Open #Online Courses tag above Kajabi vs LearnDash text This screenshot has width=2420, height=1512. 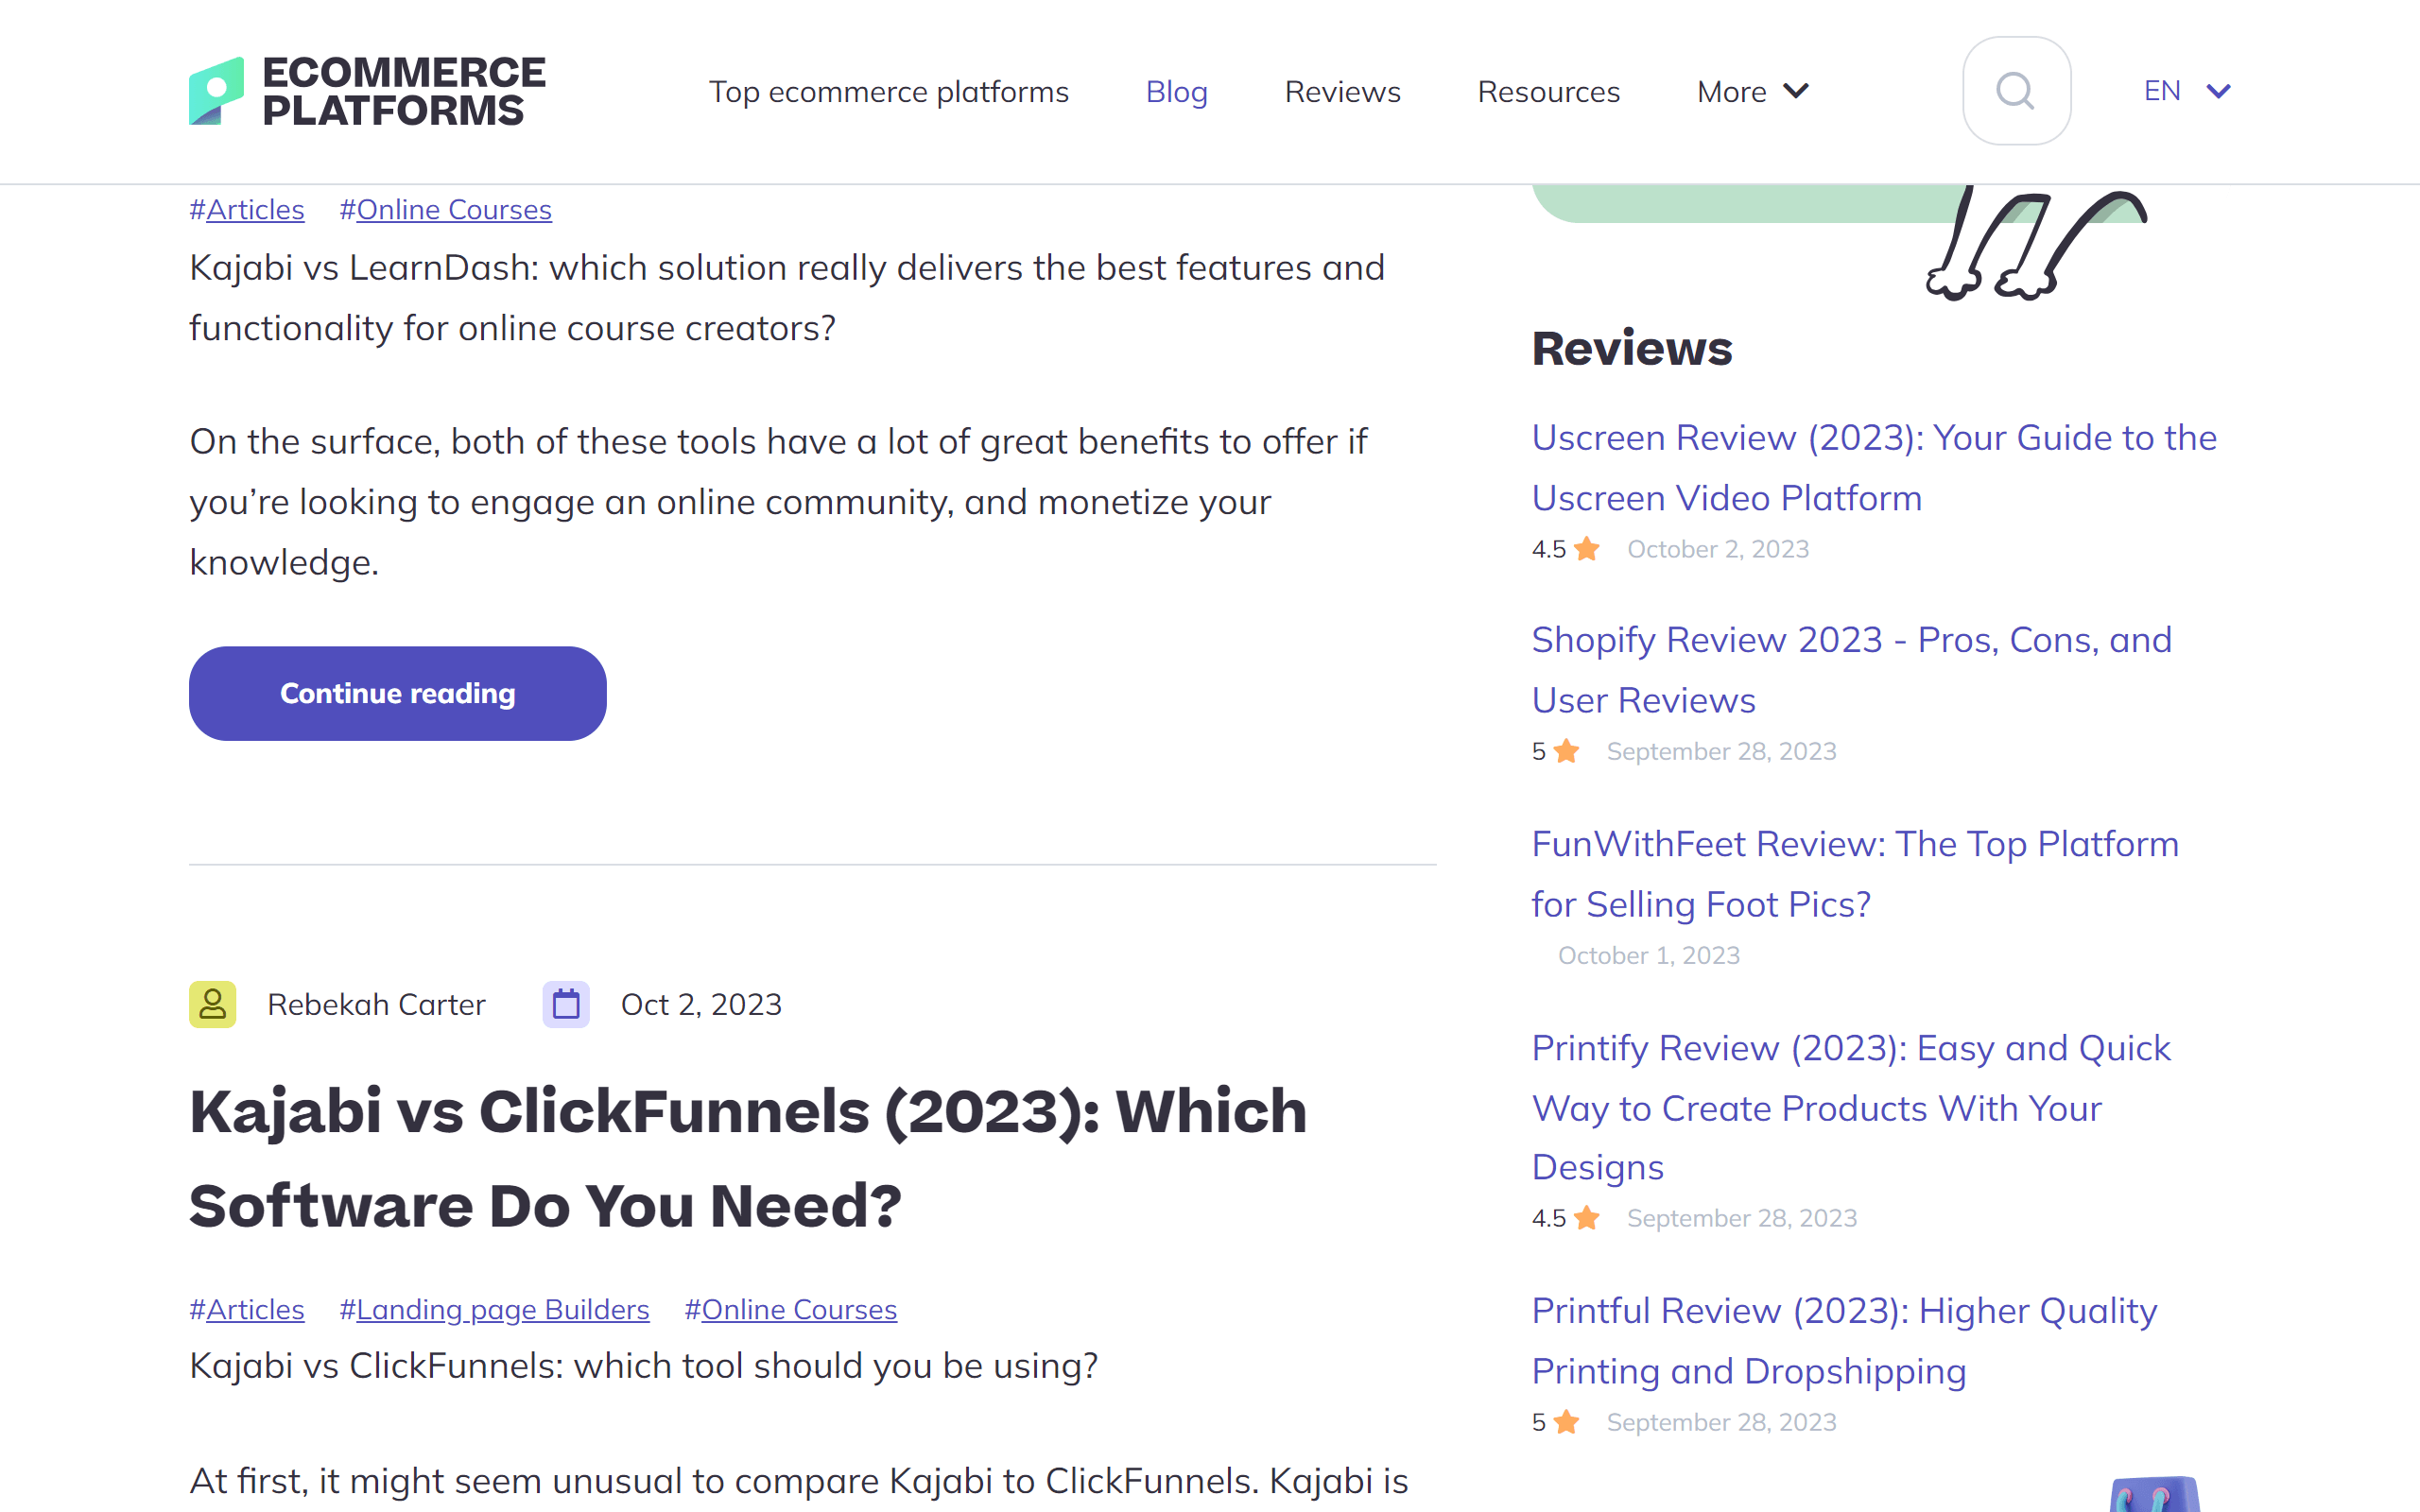(x=446, y=209)
